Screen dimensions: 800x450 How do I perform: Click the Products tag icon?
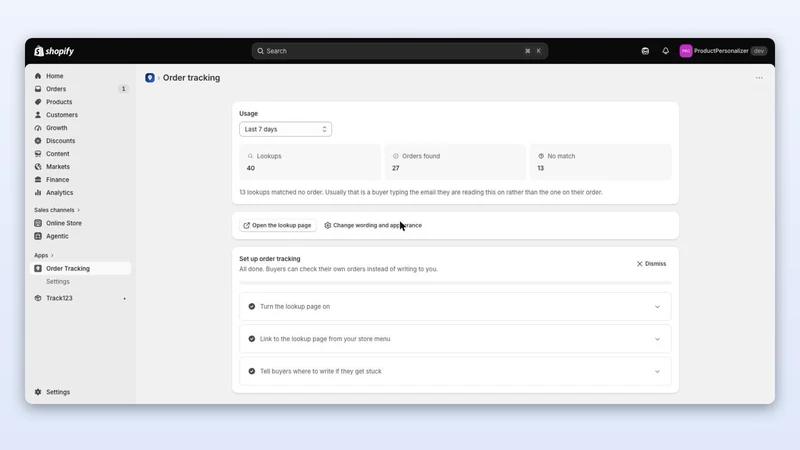pos(38,102)
